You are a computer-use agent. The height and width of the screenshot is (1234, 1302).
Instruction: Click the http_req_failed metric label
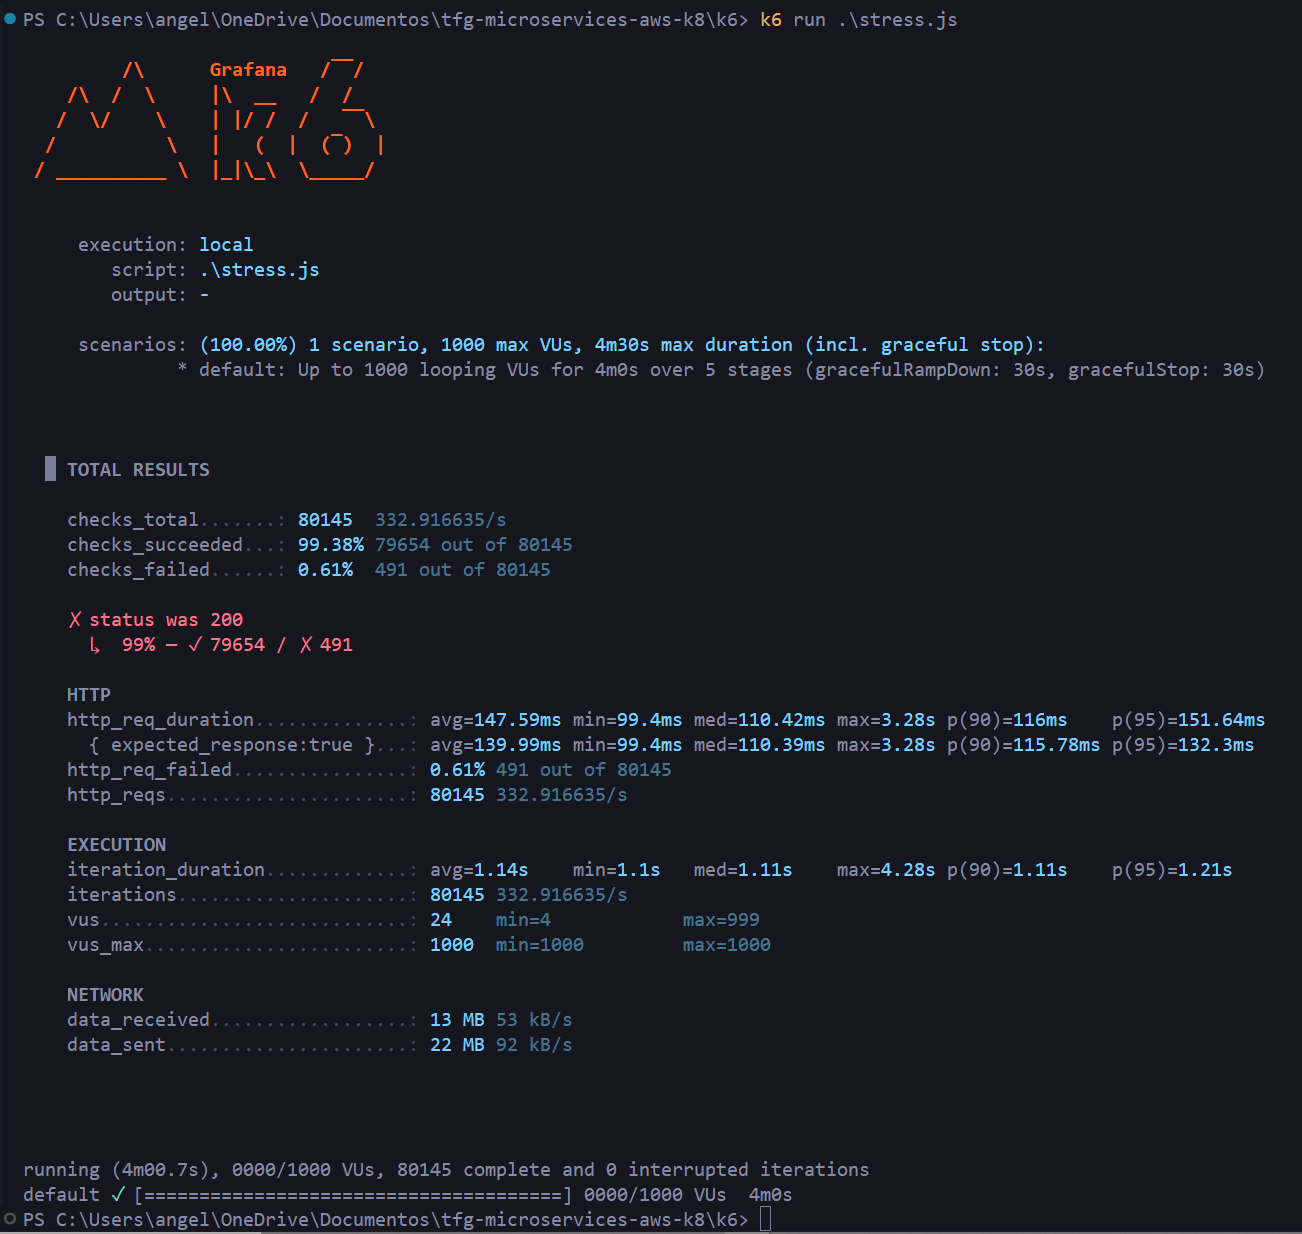(x=149, y=770)
